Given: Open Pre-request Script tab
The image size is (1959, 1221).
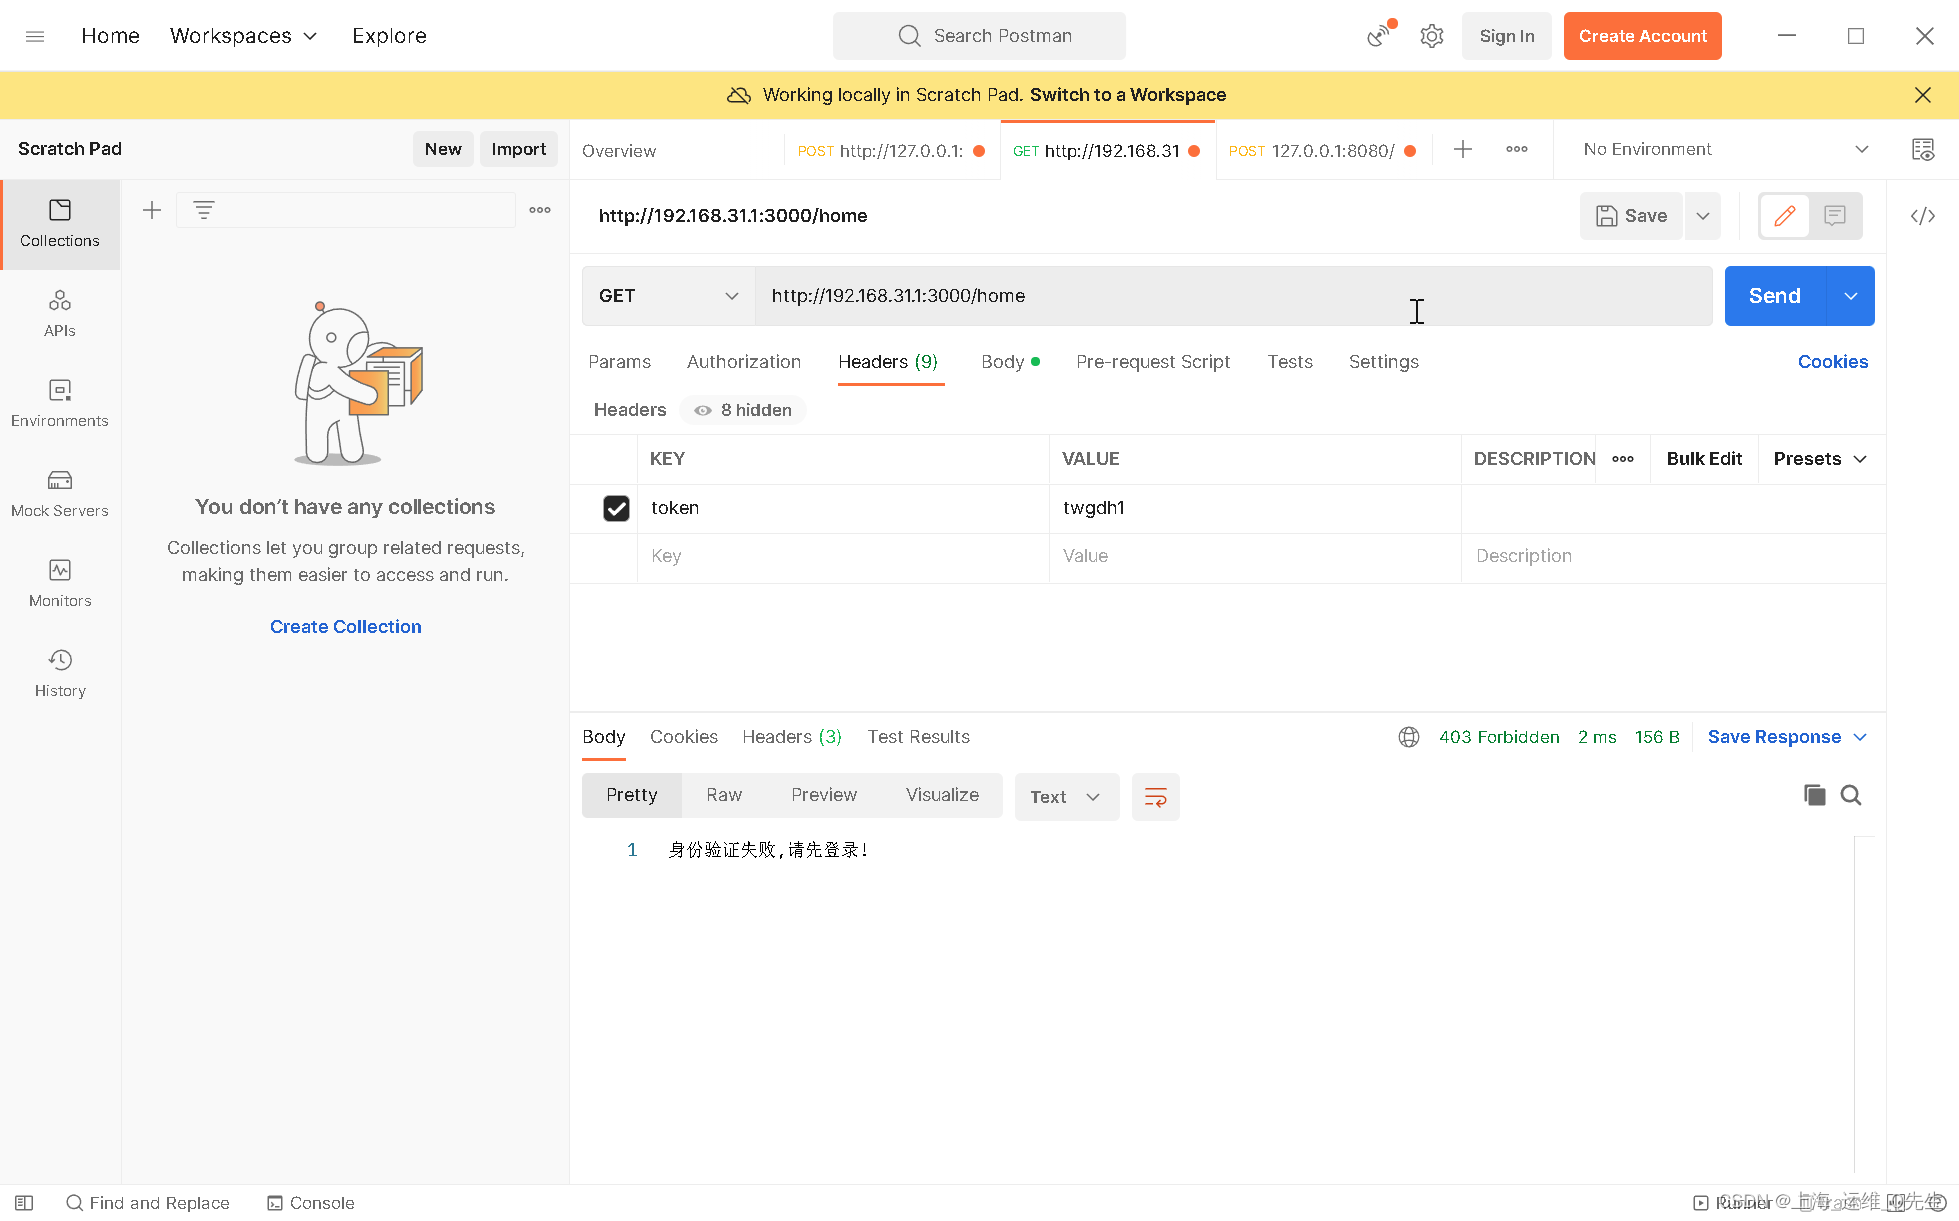Looking at the screenshot, I should coord(1153,362).
